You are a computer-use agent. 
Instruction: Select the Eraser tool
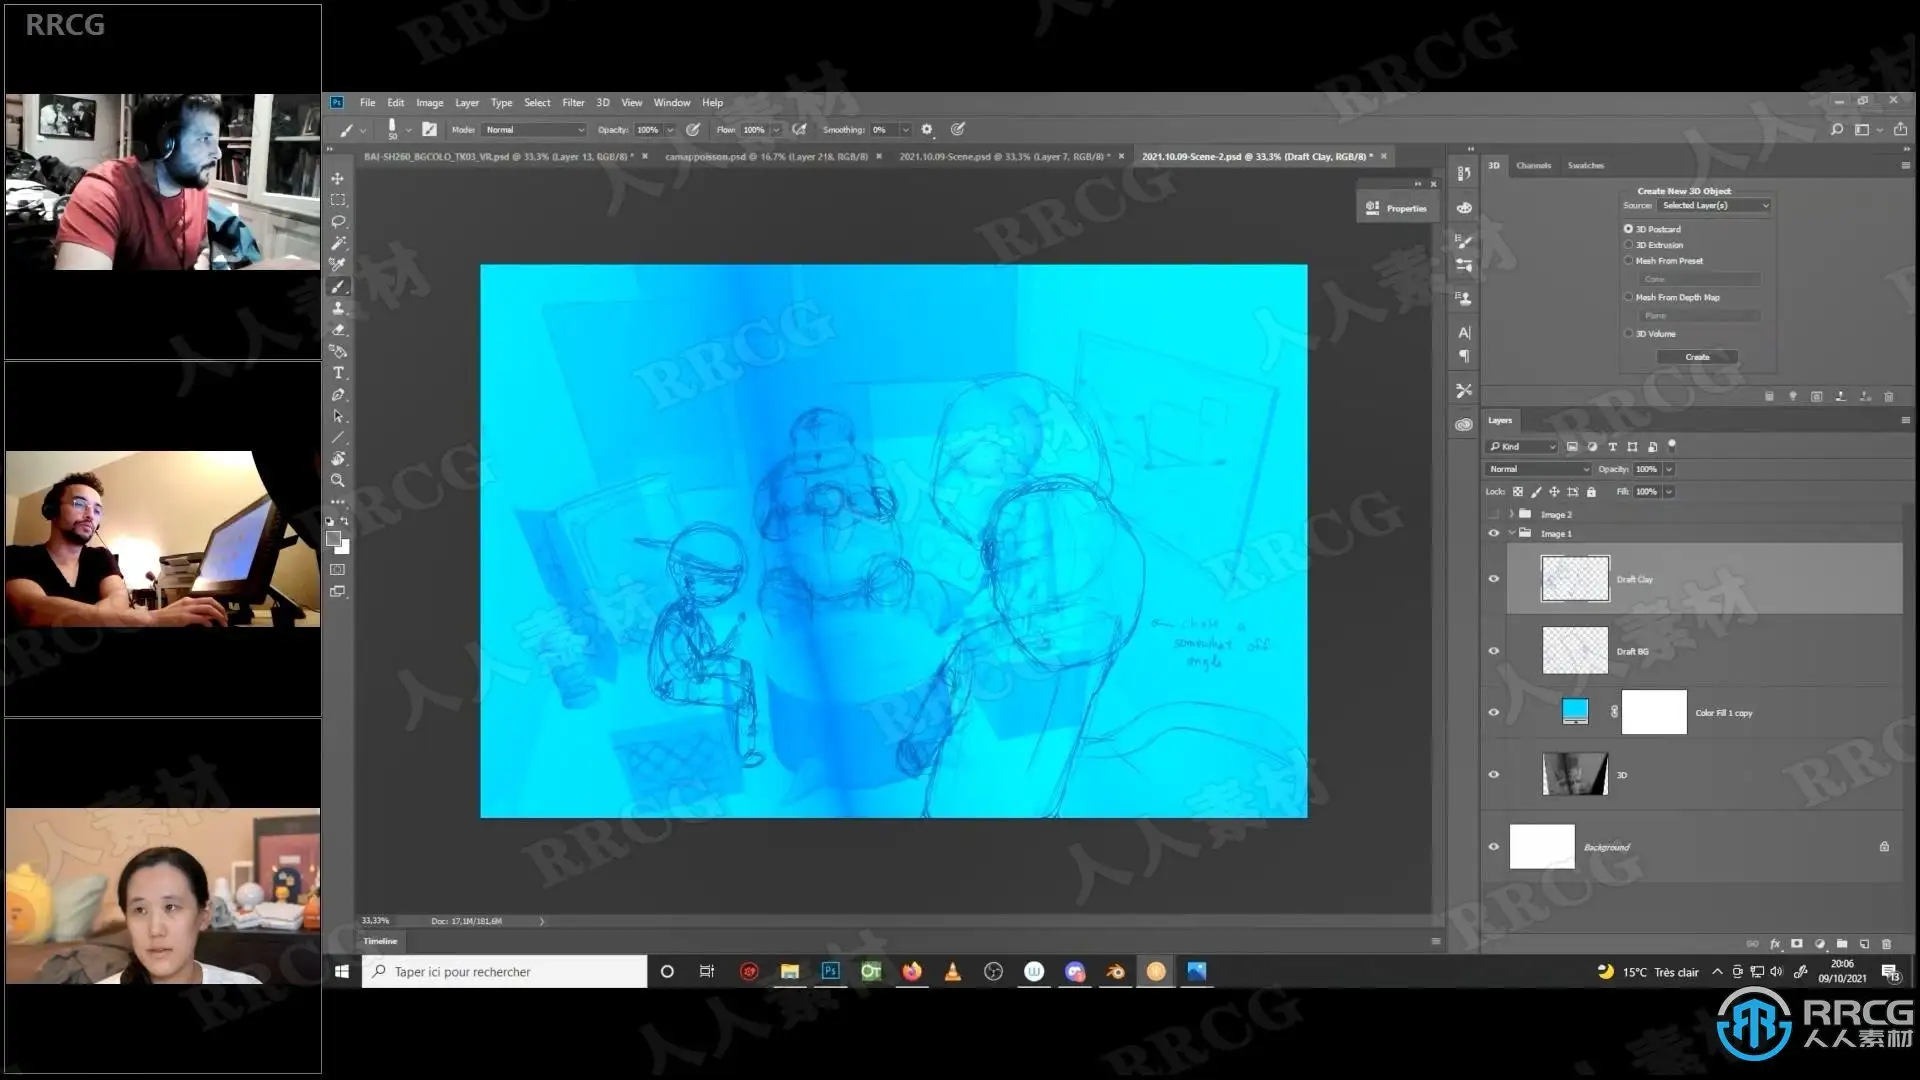tap(338, 330)
